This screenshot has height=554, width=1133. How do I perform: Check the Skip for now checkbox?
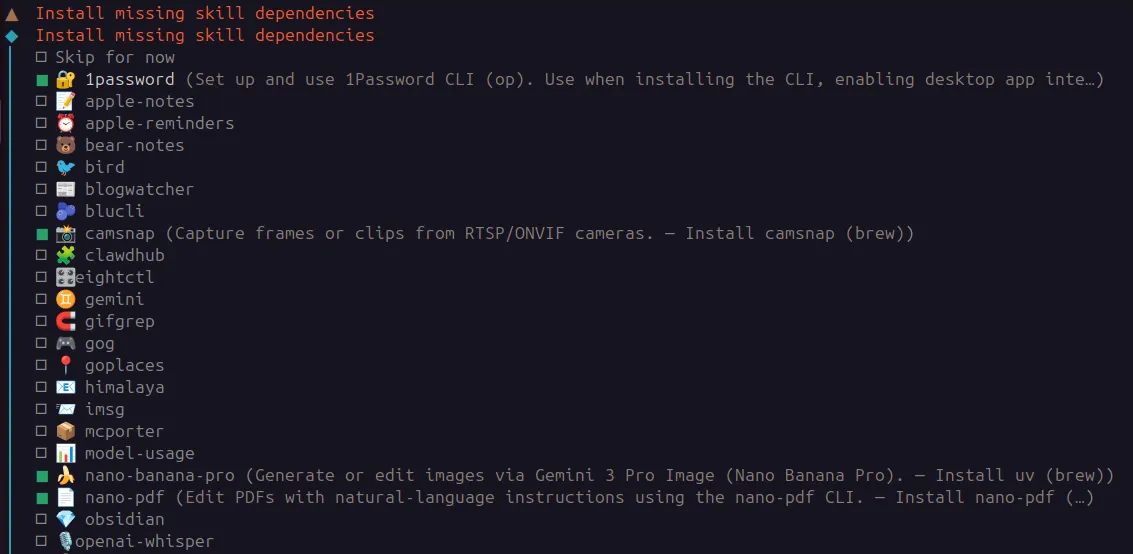click(x=41, y=58)
